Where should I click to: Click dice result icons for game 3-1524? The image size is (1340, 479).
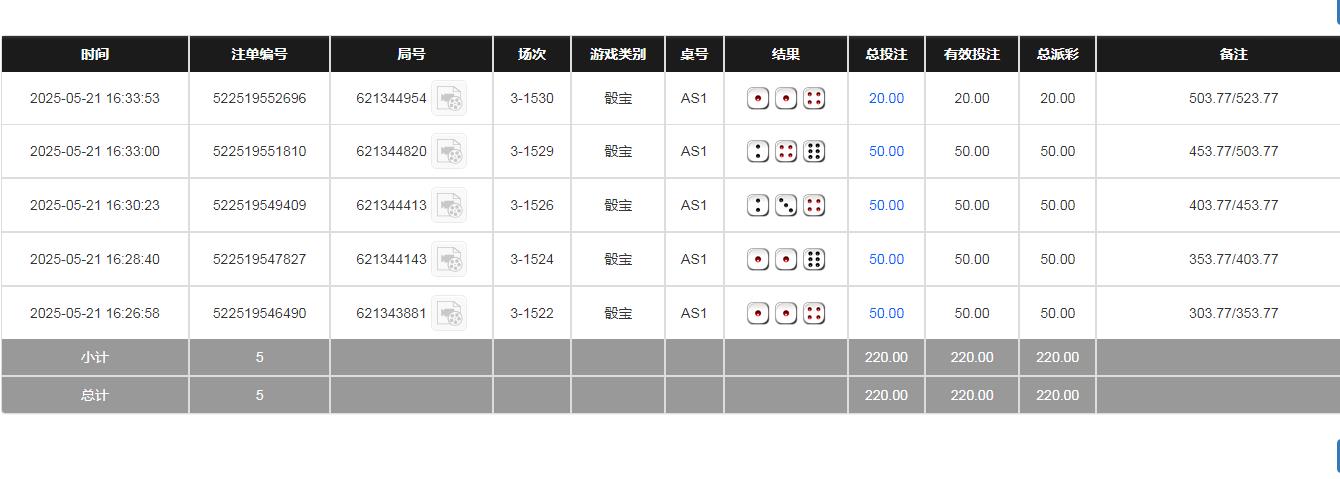coord(786,260)
